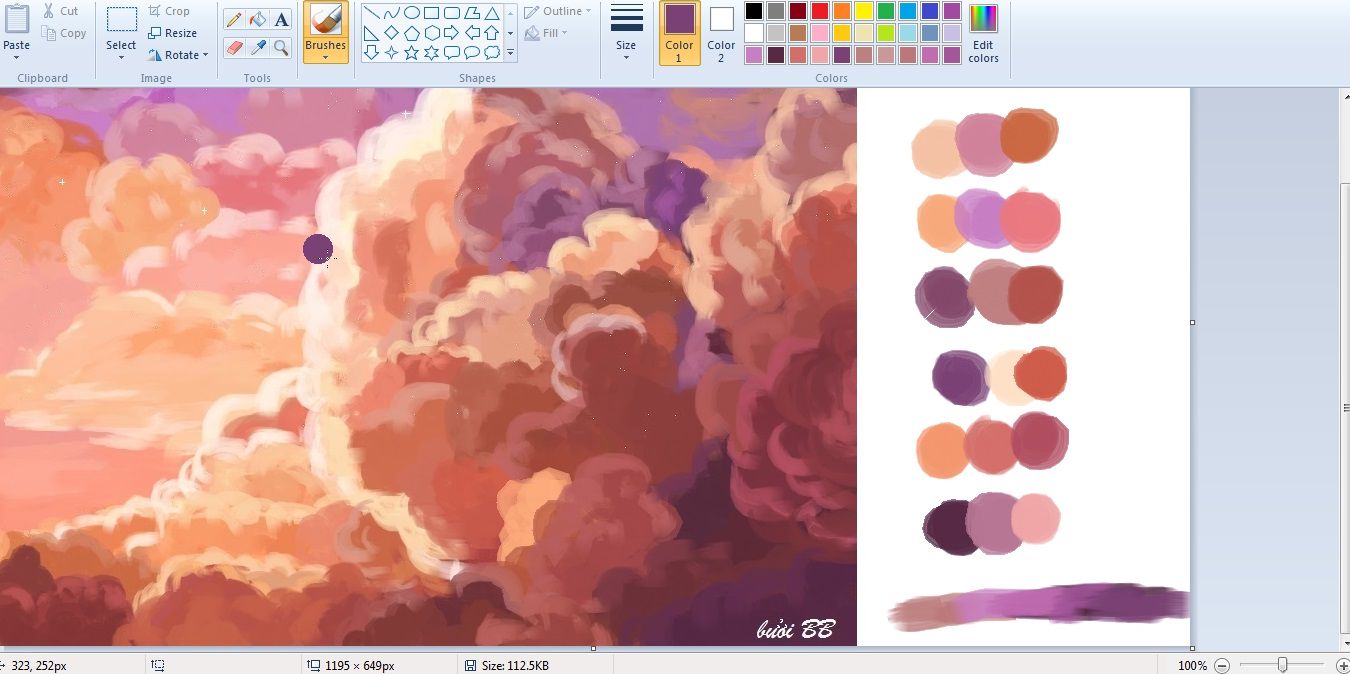Click the 100% zoom level text
Viewport: 1350px width, 674px height.
1192,665
